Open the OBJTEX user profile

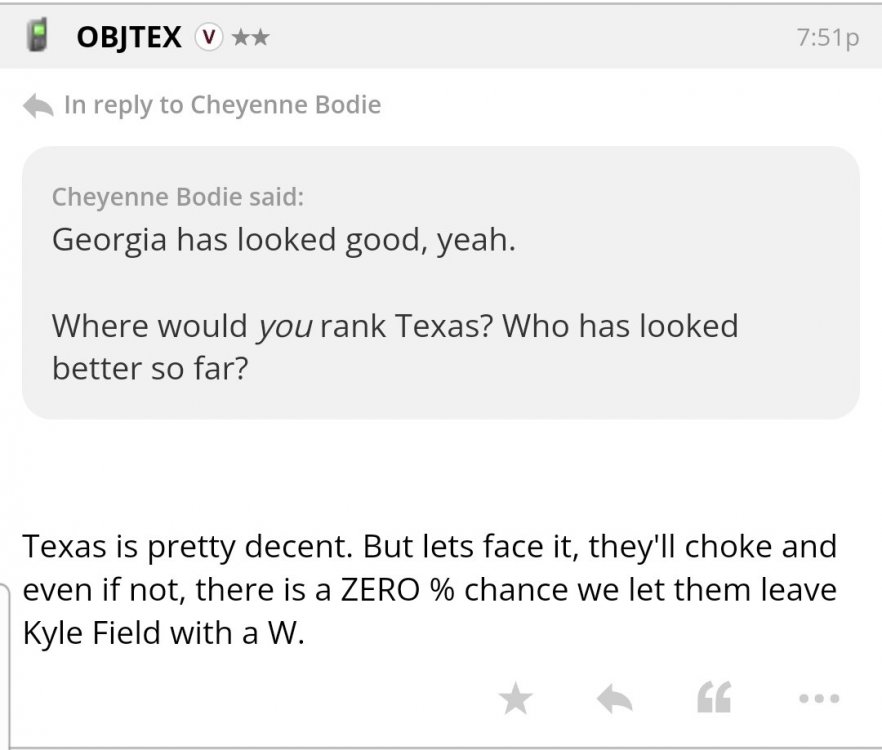[129, 38]
